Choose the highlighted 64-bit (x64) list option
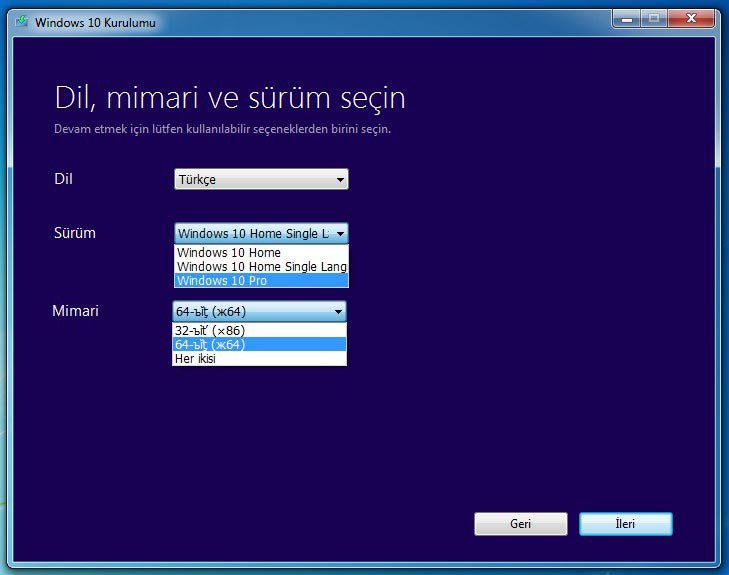The image size is (729, 575). click(259, 344)
